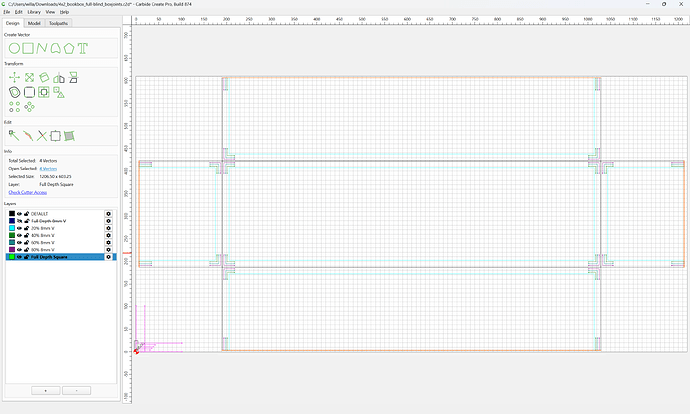
Task: Select the Rectangle vector tool
Action: coord(28,48)
